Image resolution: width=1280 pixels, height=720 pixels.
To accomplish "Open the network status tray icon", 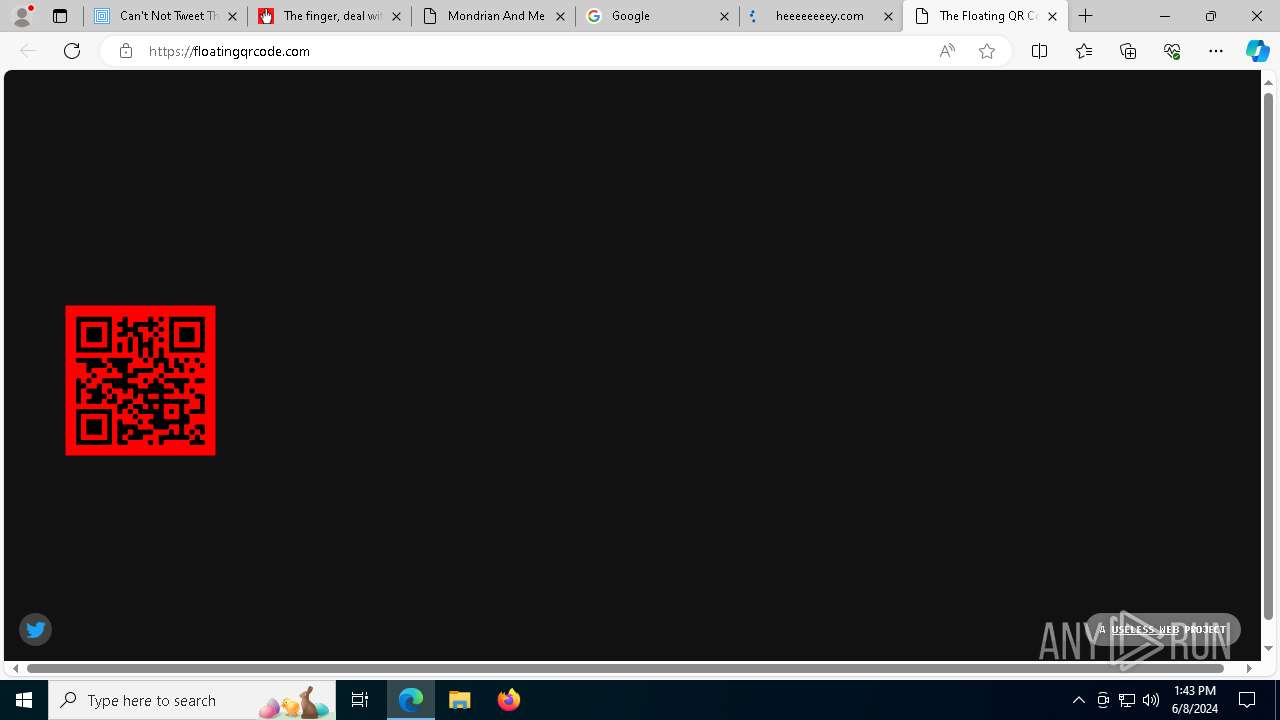I will [1127, 700].
